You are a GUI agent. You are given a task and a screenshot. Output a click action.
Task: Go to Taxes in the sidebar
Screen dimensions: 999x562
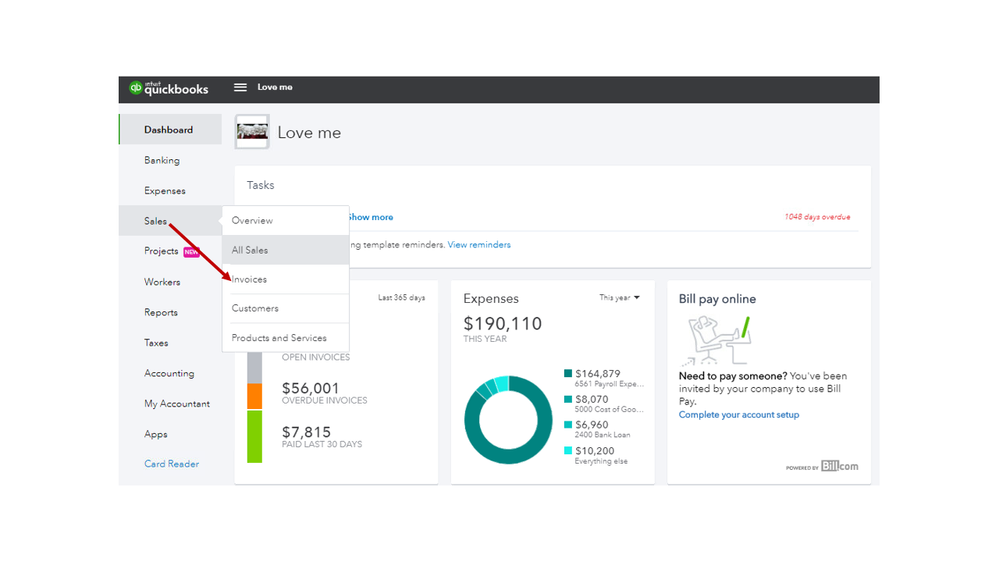coord(156,343)
